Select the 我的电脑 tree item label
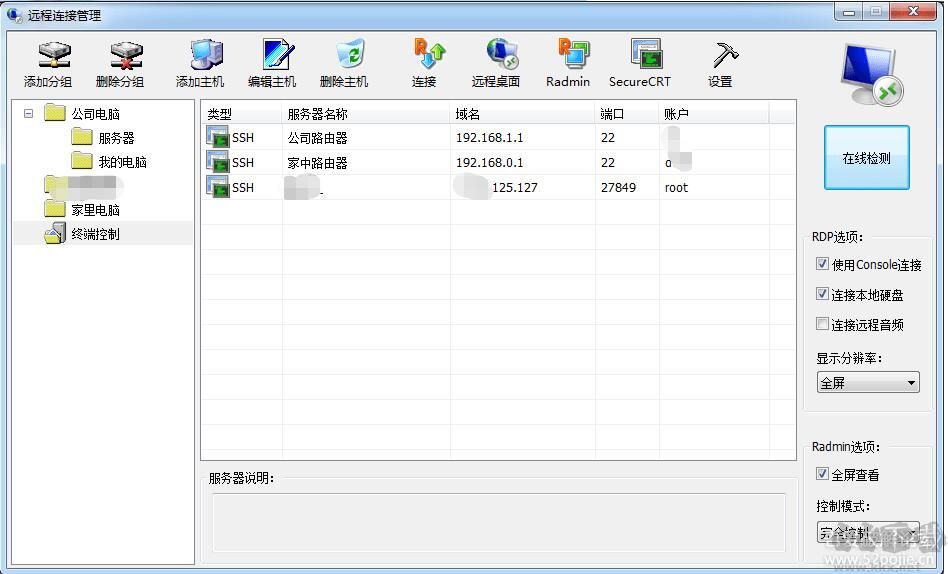 tap(123, 162)
